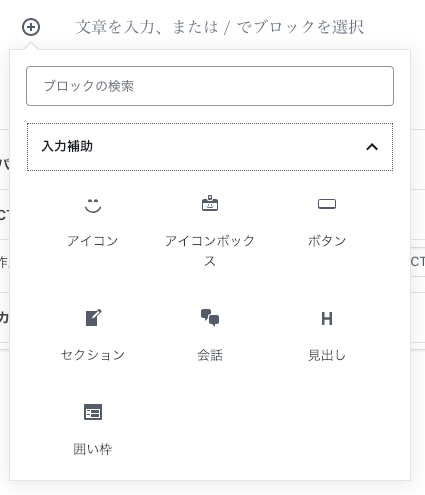
Task: Insert the アイコンボックス badge icon block
Action: tap(210, 203)
